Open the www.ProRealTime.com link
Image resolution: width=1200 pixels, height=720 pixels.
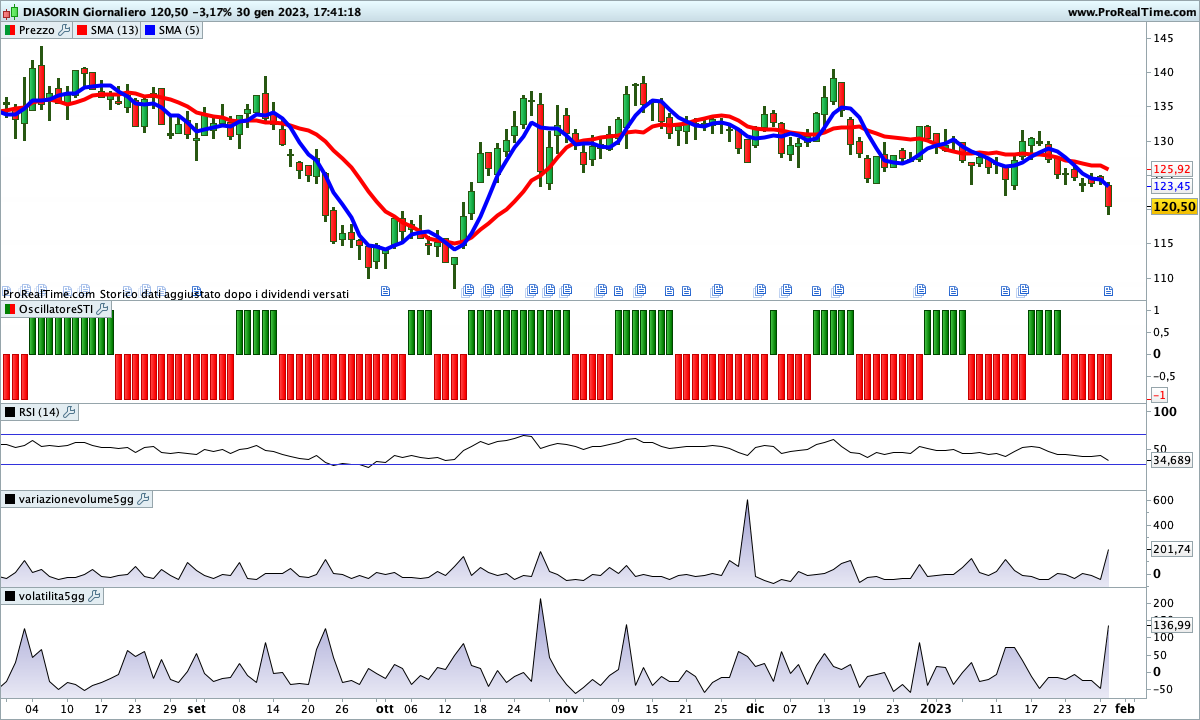click(x=1130, y=12)
